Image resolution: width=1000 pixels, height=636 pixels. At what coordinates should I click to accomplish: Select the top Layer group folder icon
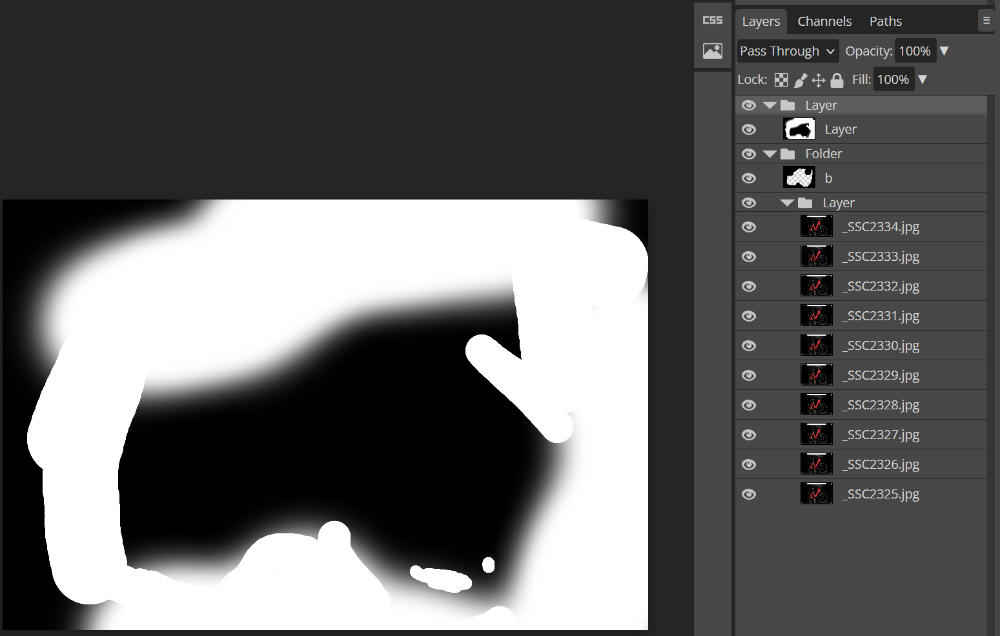(x=788, y=105)
